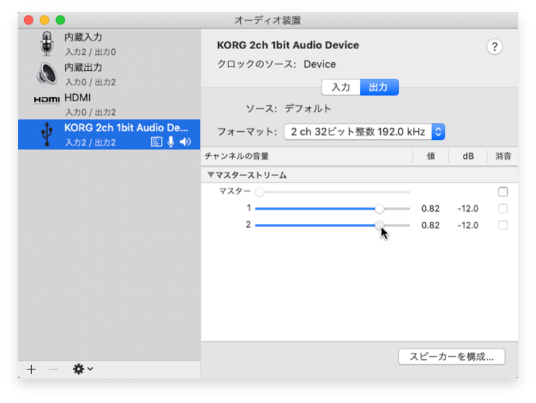The image size is (536, 403).
Task: Select 内蔵出力 device in the list
Action: [109, 74]
